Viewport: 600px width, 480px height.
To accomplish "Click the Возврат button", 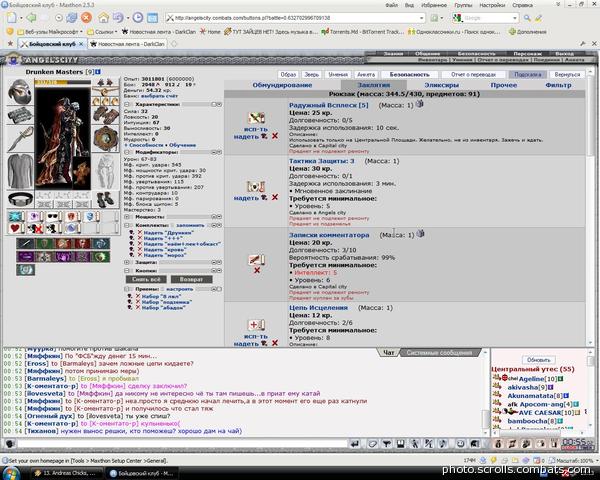I will pos(191,279).
